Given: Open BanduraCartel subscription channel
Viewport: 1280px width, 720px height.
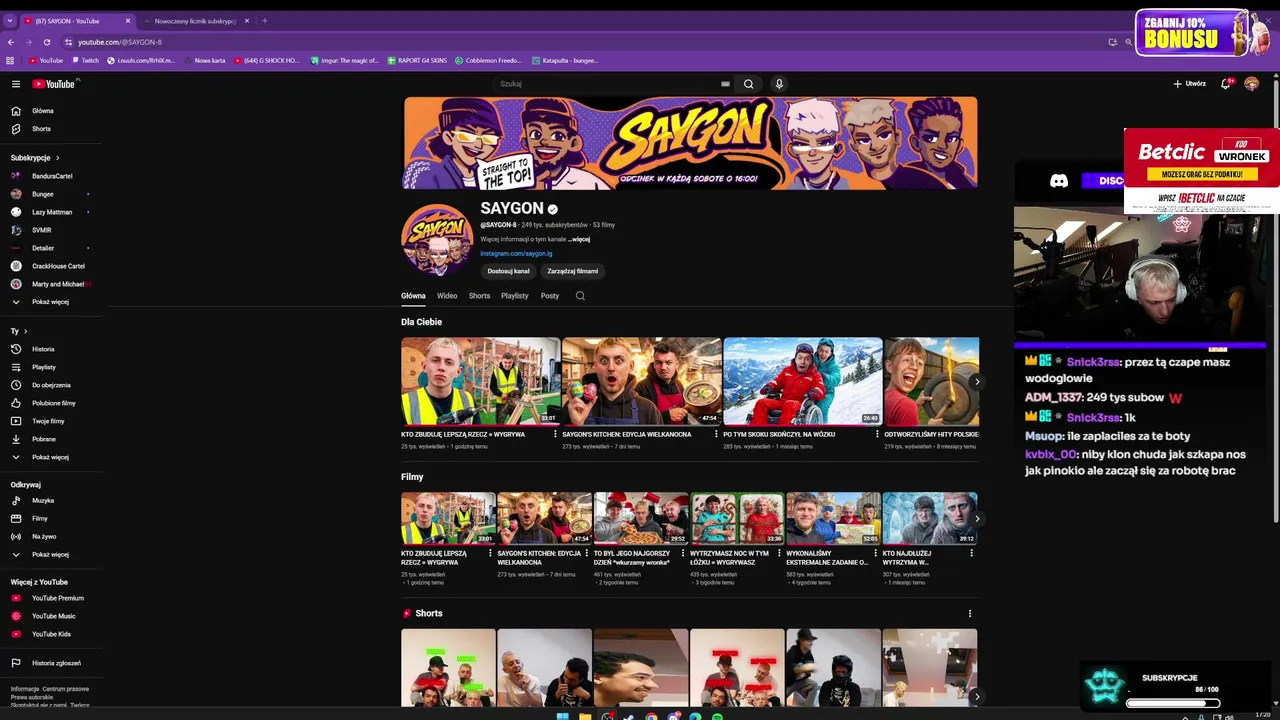Looking at the screenshot, I should pyautogui.click(x=51, y=176).
